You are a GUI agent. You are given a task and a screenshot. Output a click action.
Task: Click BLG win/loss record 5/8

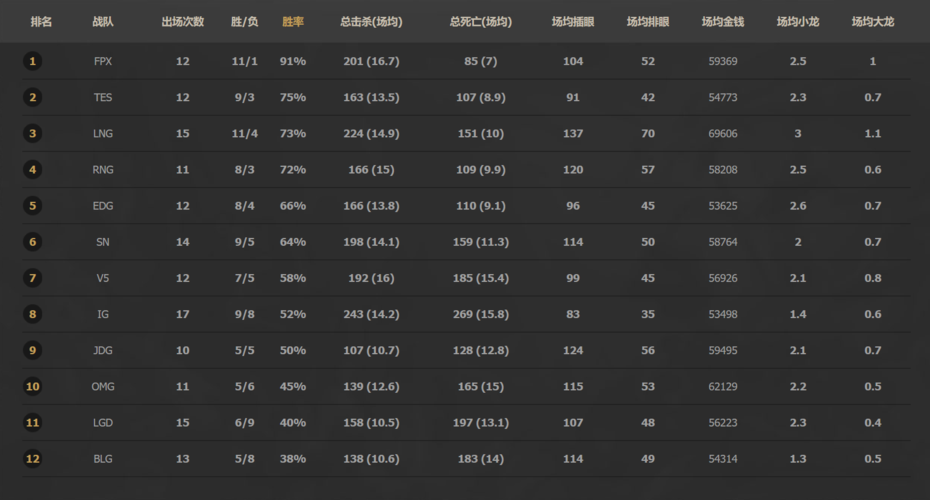point(244,459)
